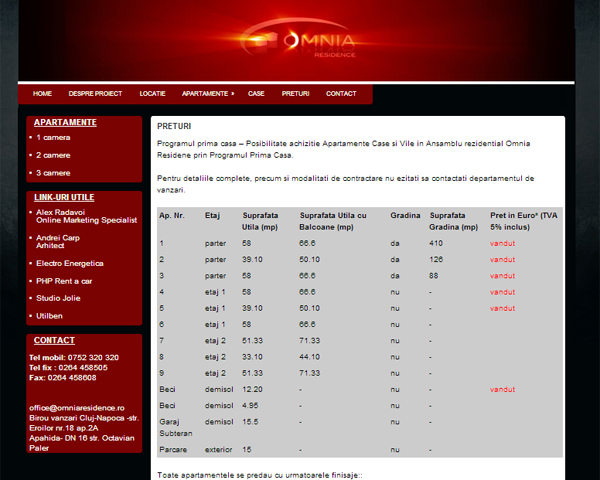The image size is (600, 480).
Task: Open the 3 camere link
Action: point(53,173)
